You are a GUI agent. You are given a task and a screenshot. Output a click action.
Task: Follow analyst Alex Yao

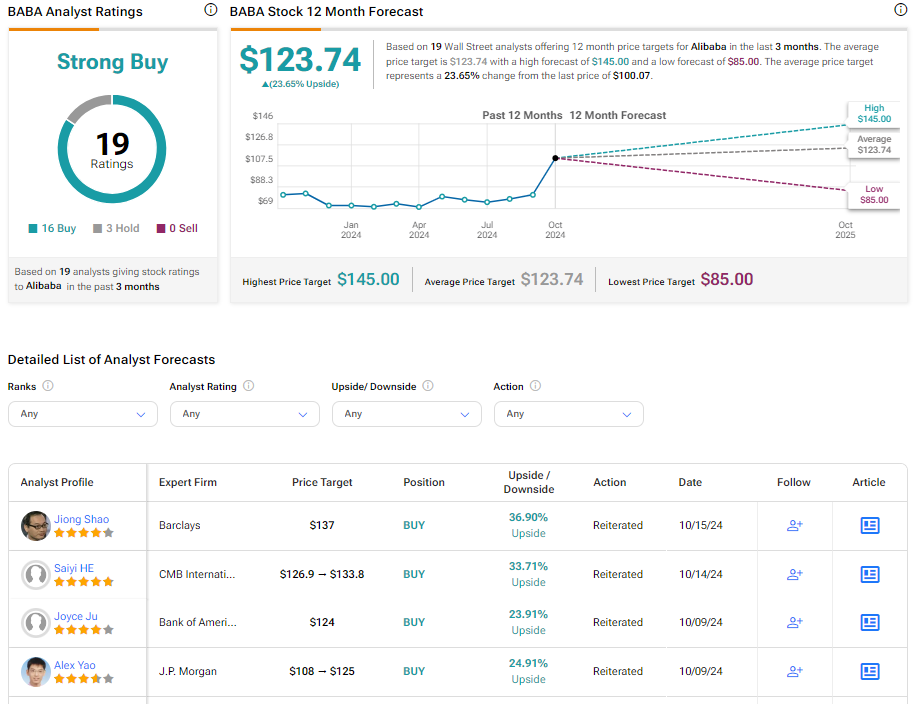795,671
